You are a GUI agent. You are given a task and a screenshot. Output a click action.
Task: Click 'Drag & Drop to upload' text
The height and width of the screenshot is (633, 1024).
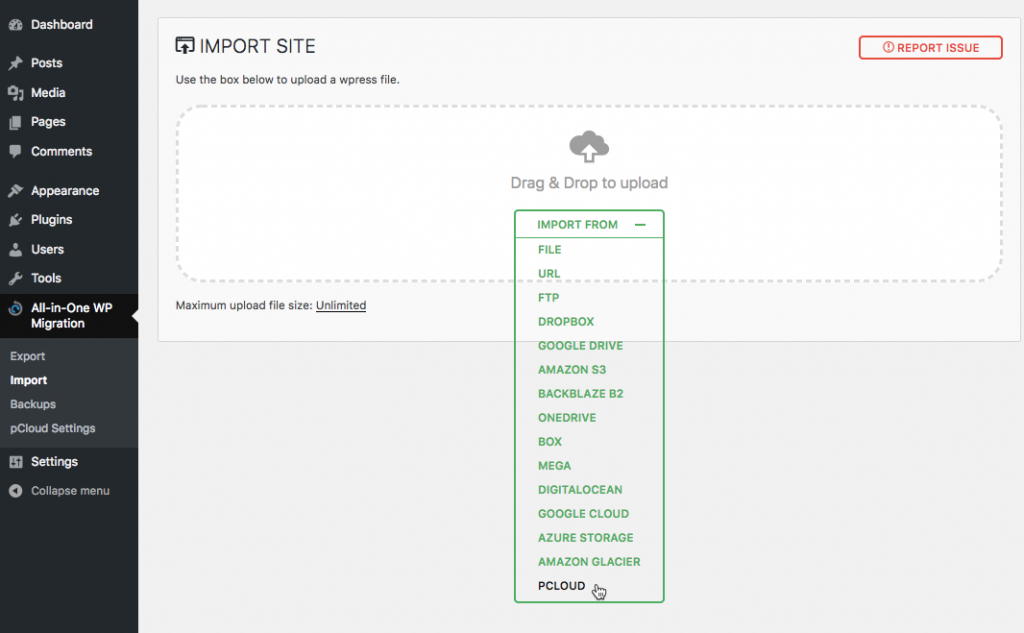(589, 183)
